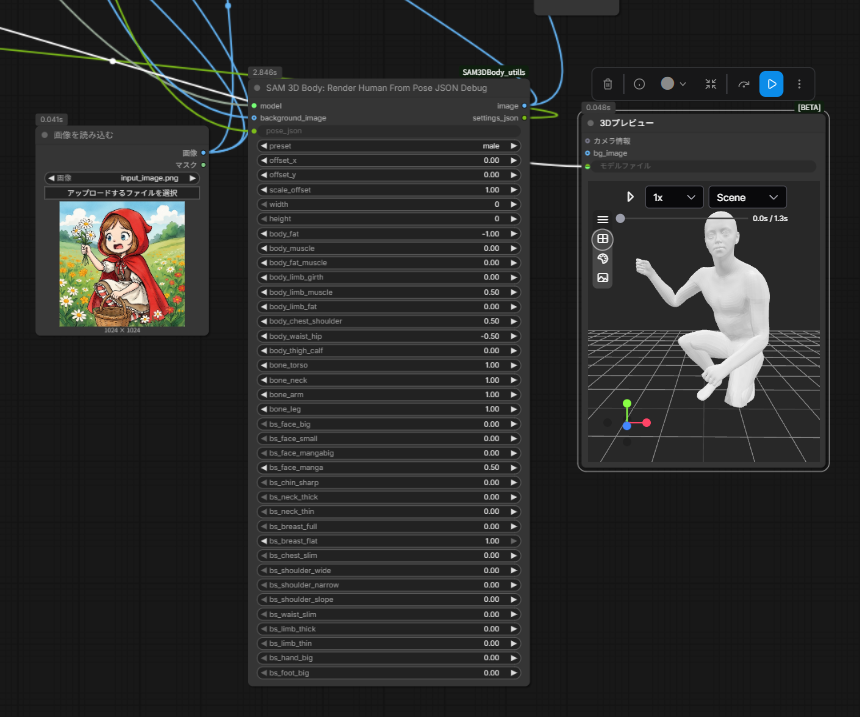Toggle the grid icon in 3D preview
Screen dimensions: 860x717
pyautogui.click(x=602, y=239)
